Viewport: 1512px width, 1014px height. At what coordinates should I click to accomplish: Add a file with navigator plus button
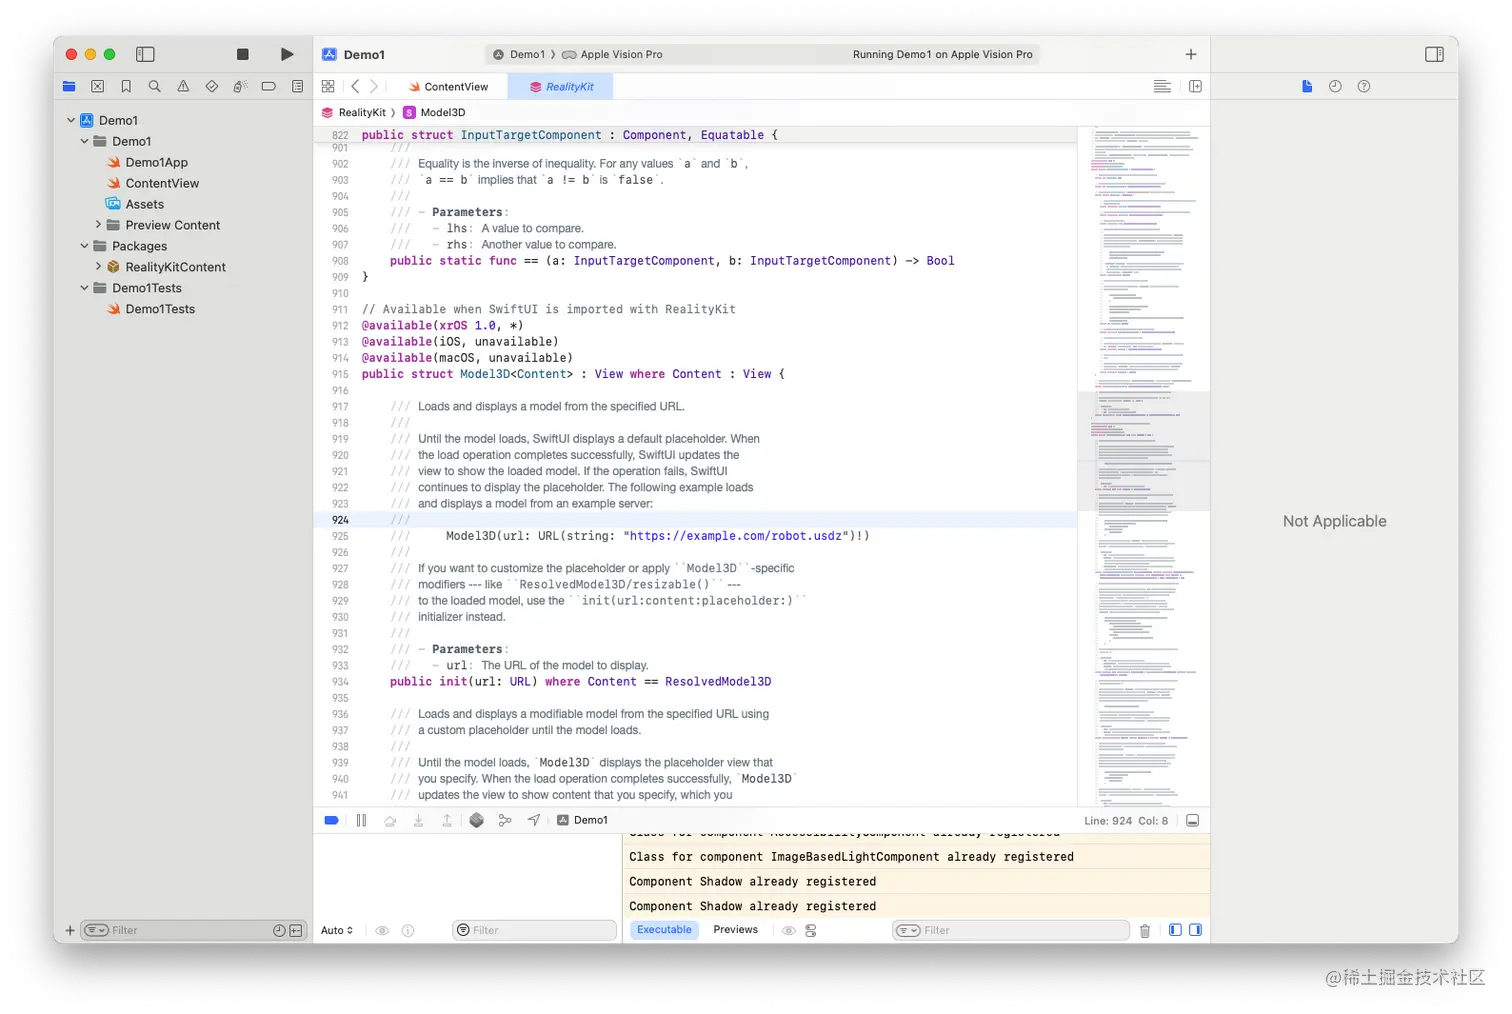[x=70, y=930]
